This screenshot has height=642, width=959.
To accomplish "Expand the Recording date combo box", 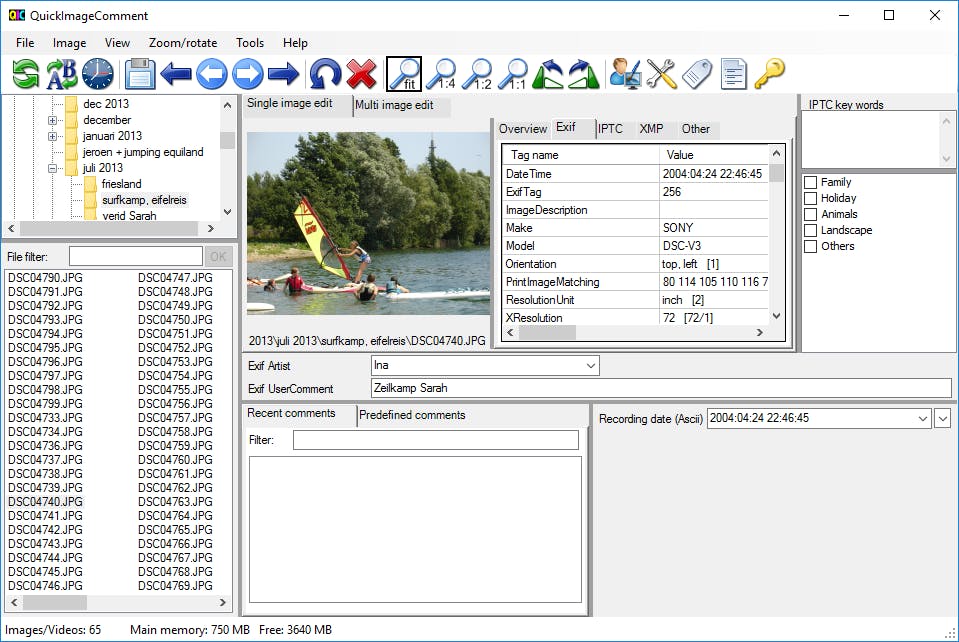I will pos(921,419).
